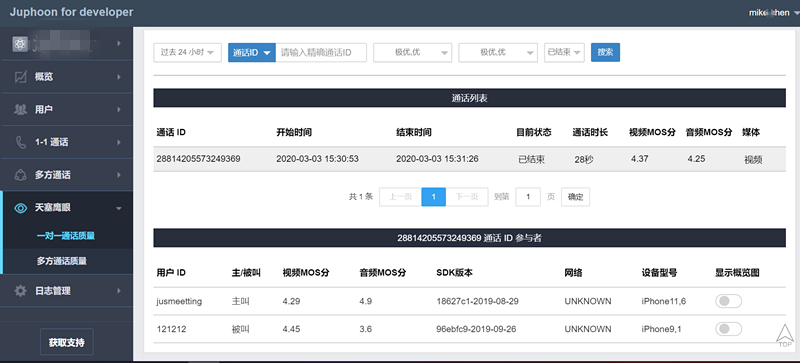Image resolution: width=800 pixels, height=363 pixels.
Task: Enable overview toggle for user 121212
Action: (728, 329)
